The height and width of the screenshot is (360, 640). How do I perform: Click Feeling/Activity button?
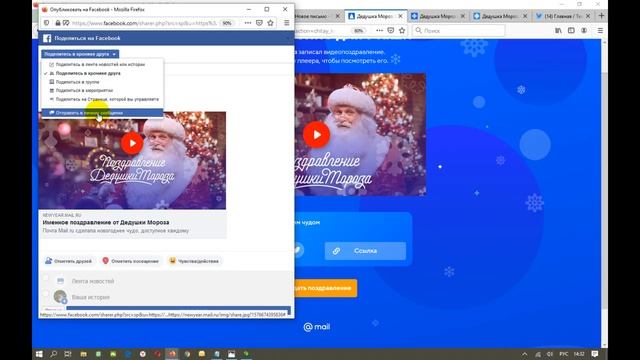pos(194,261)
